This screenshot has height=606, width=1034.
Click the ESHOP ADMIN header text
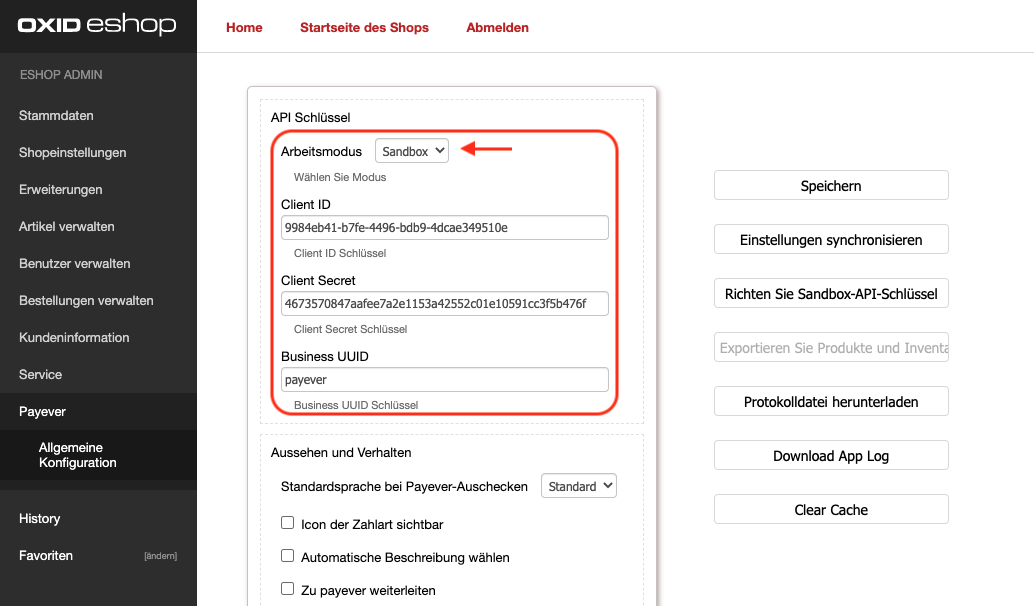click(61, 75)
